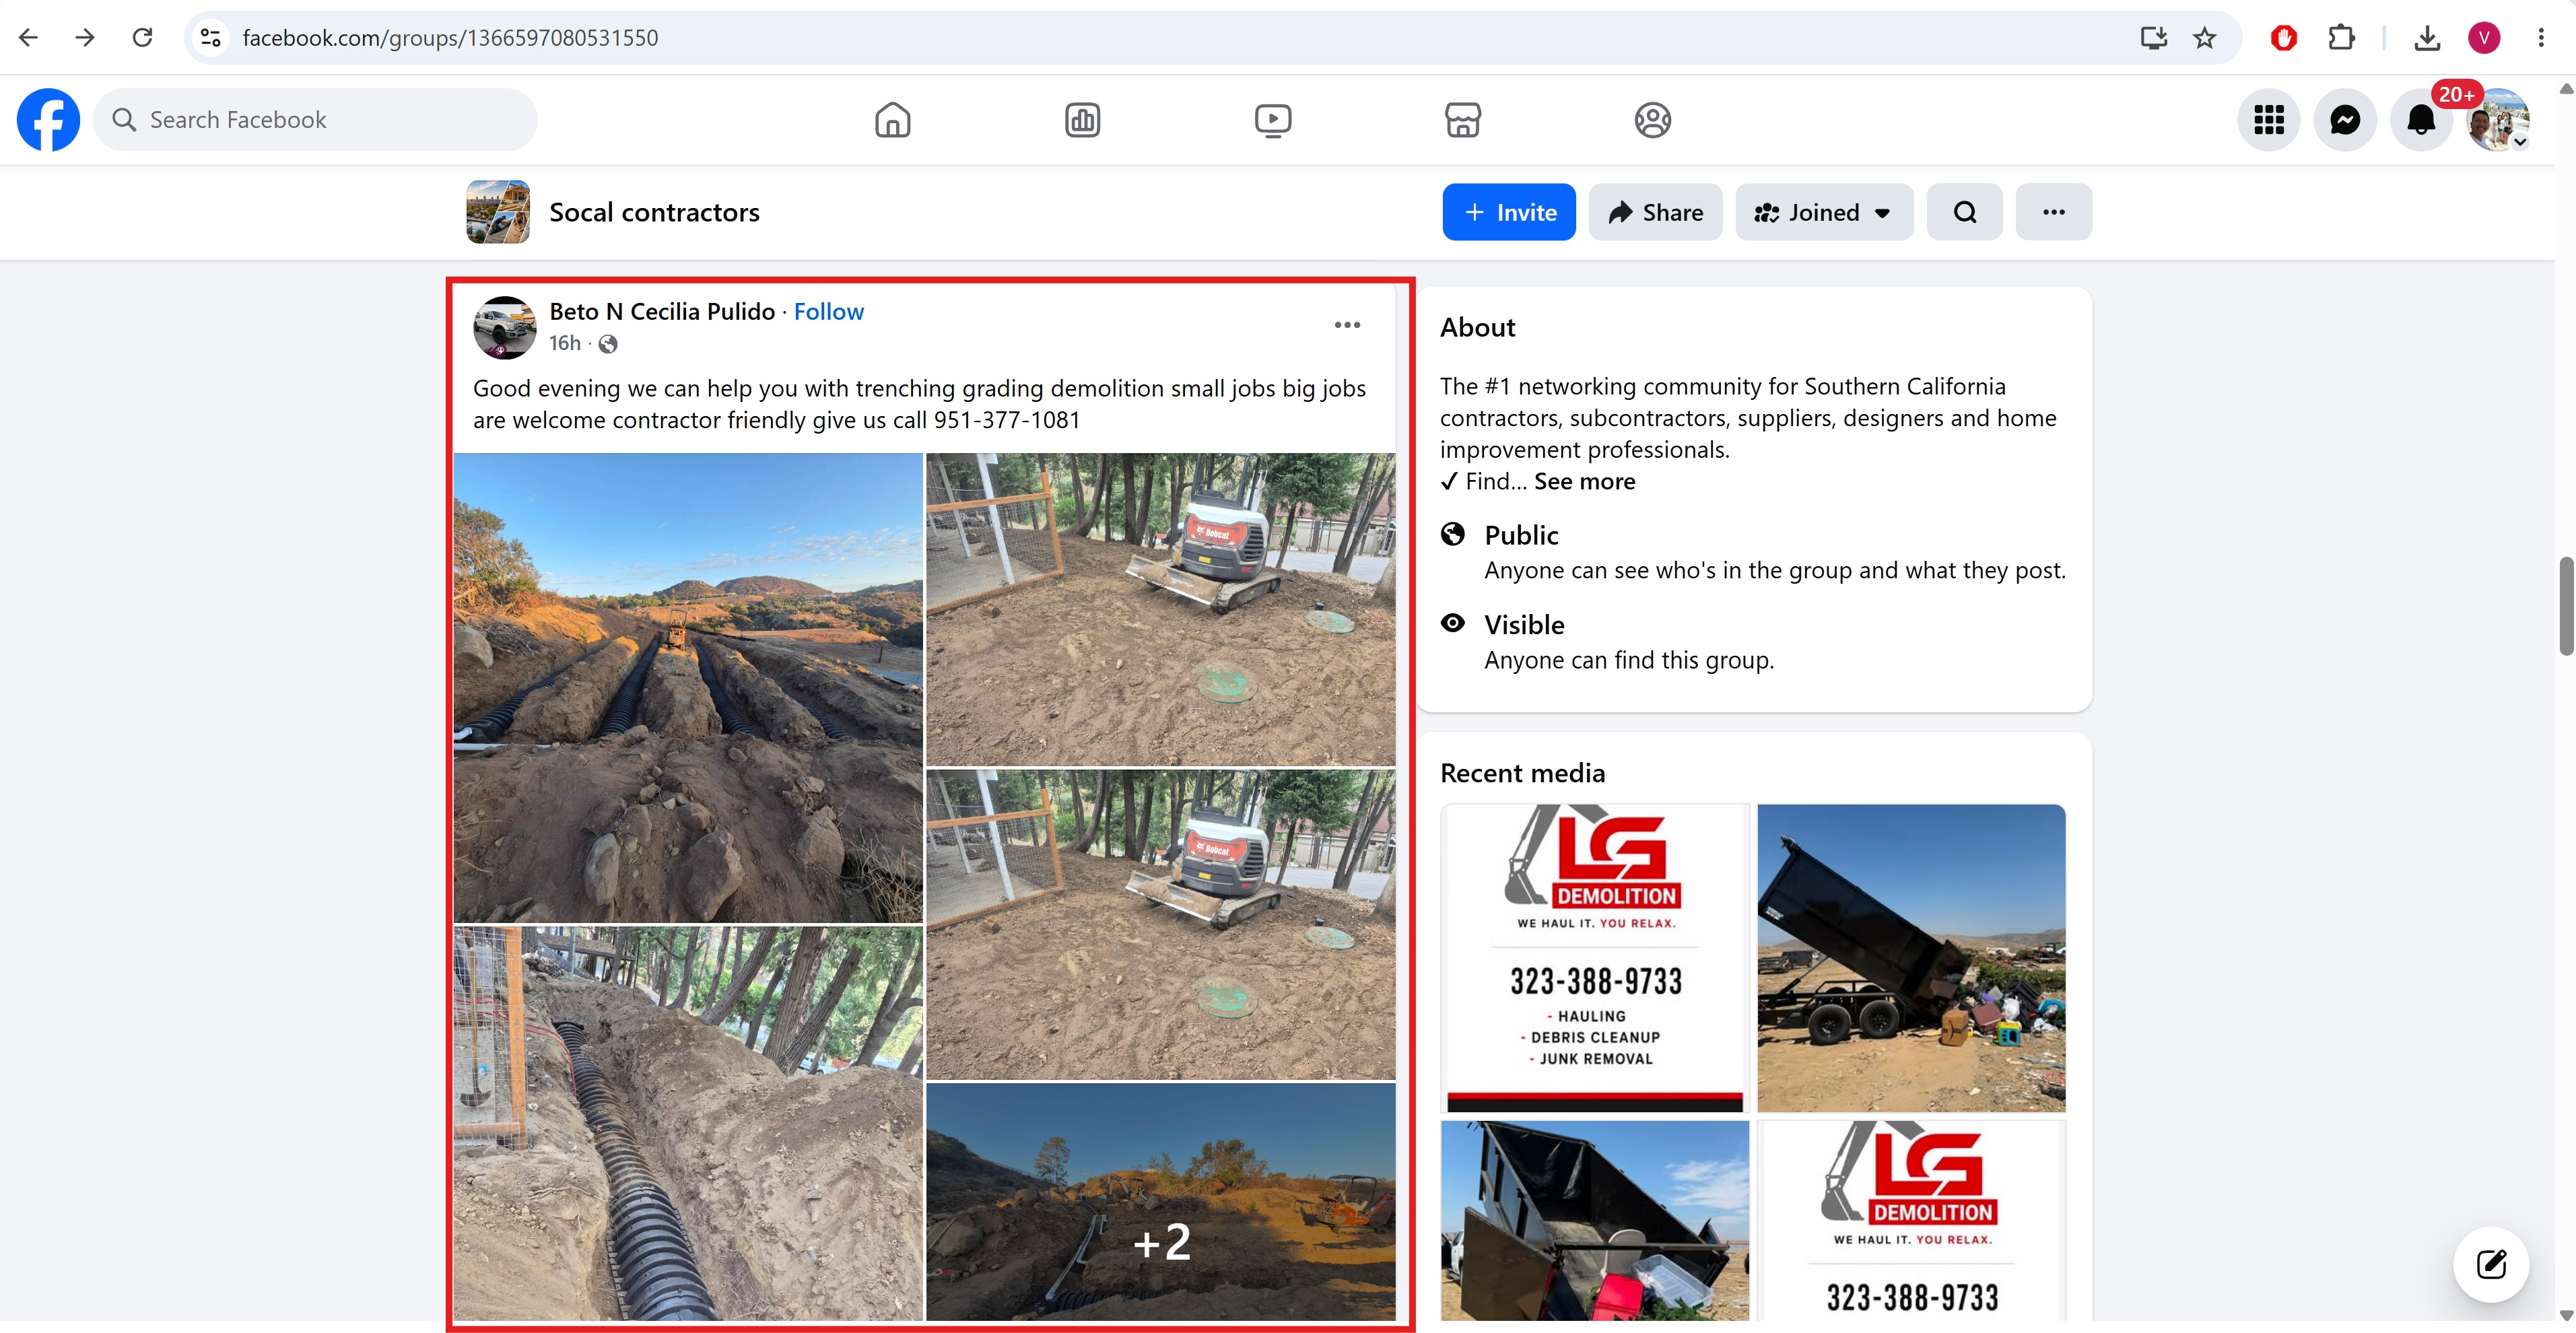Screen dimensions: 2576x1333
Task: Open Messenger chats
Action: coord(2344,120)
